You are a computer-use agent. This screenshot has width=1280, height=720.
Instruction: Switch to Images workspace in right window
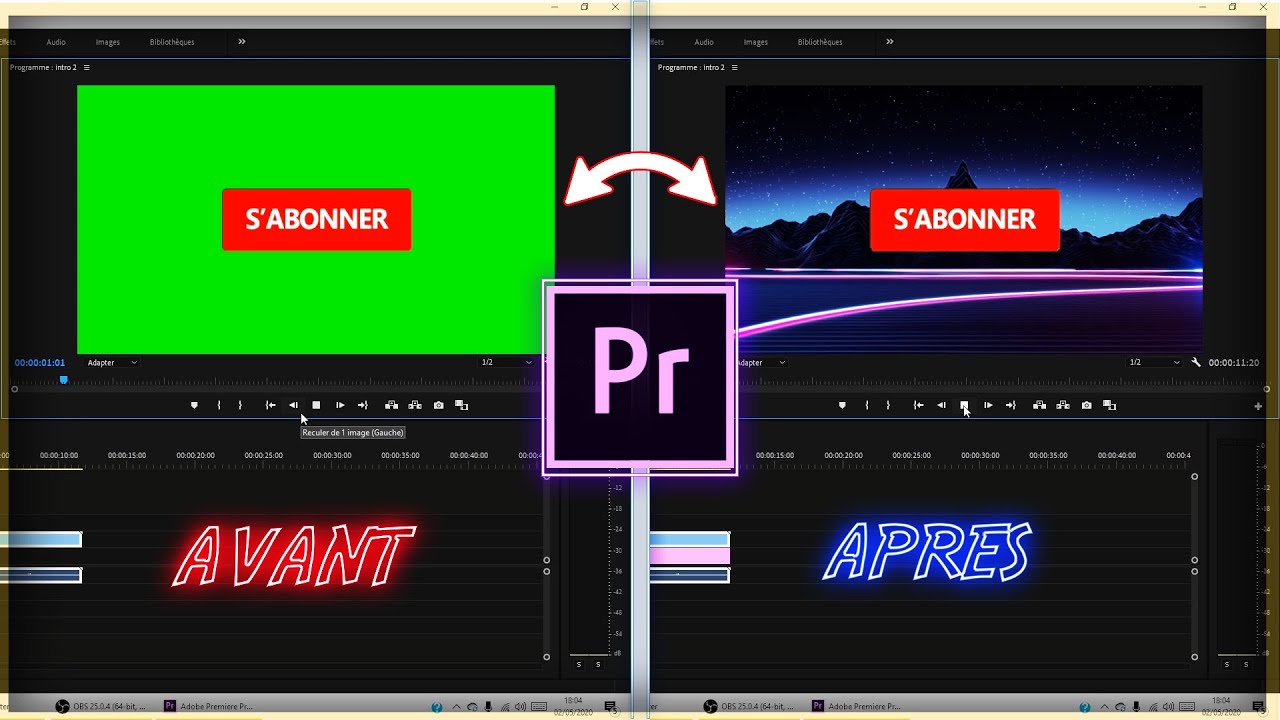[x=756, y=42]
